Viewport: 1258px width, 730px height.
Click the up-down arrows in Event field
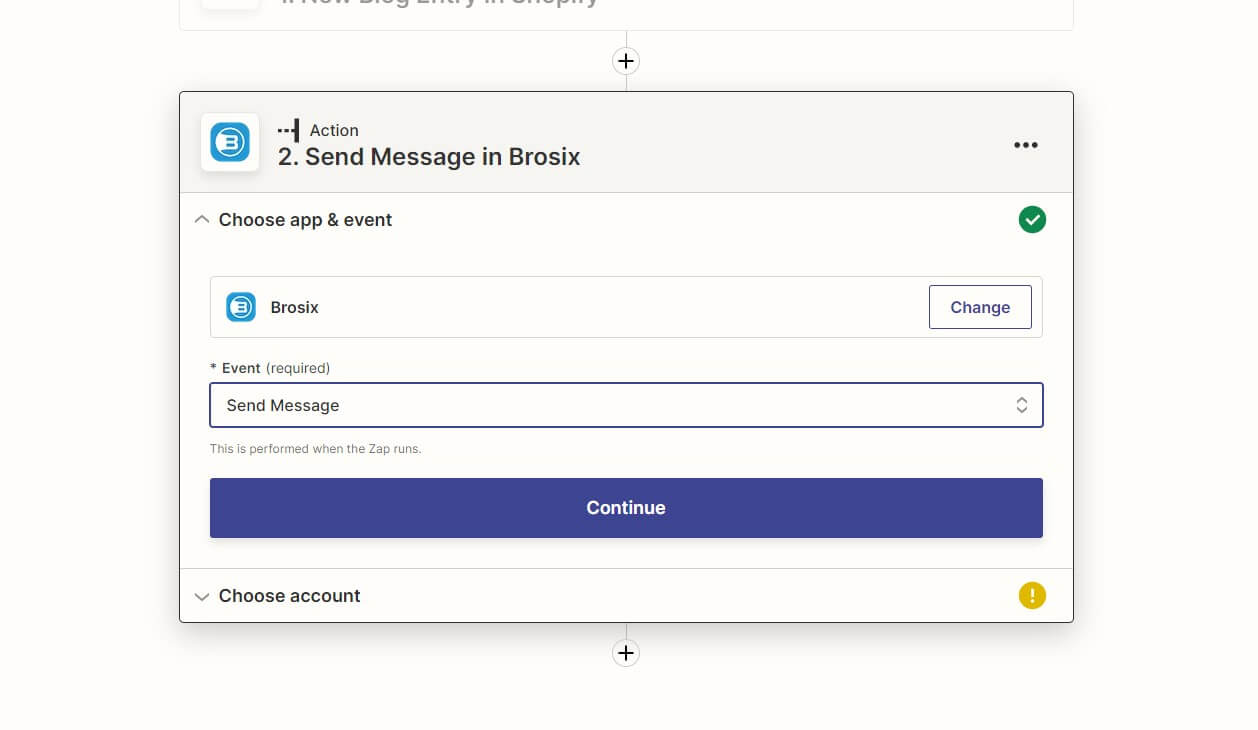click(1021, 405)
